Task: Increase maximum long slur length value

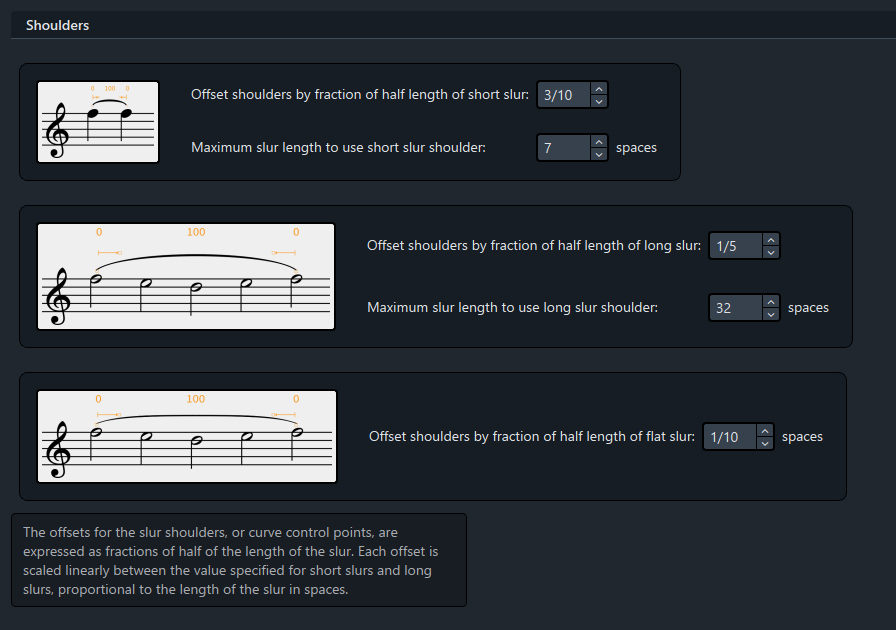Action: [x=771, y=302]
